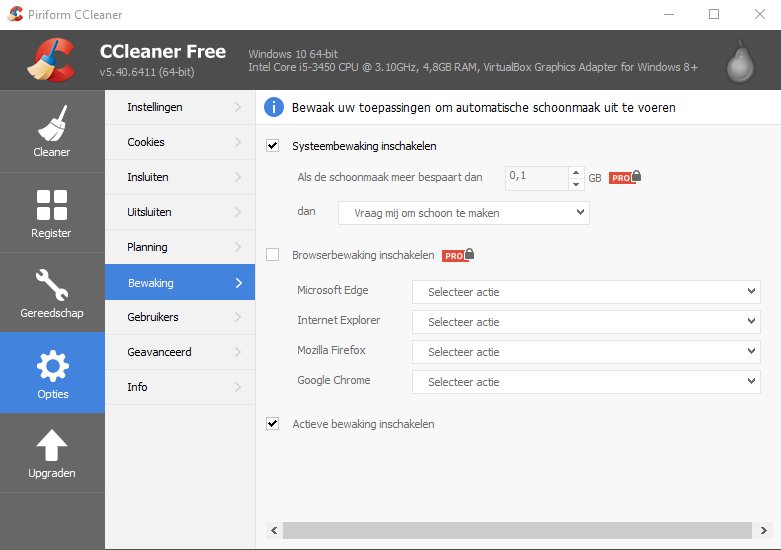Switch to the Geavanceerd tab
The height and width of the screenshot is (550, 781).
tap(180, 352)
